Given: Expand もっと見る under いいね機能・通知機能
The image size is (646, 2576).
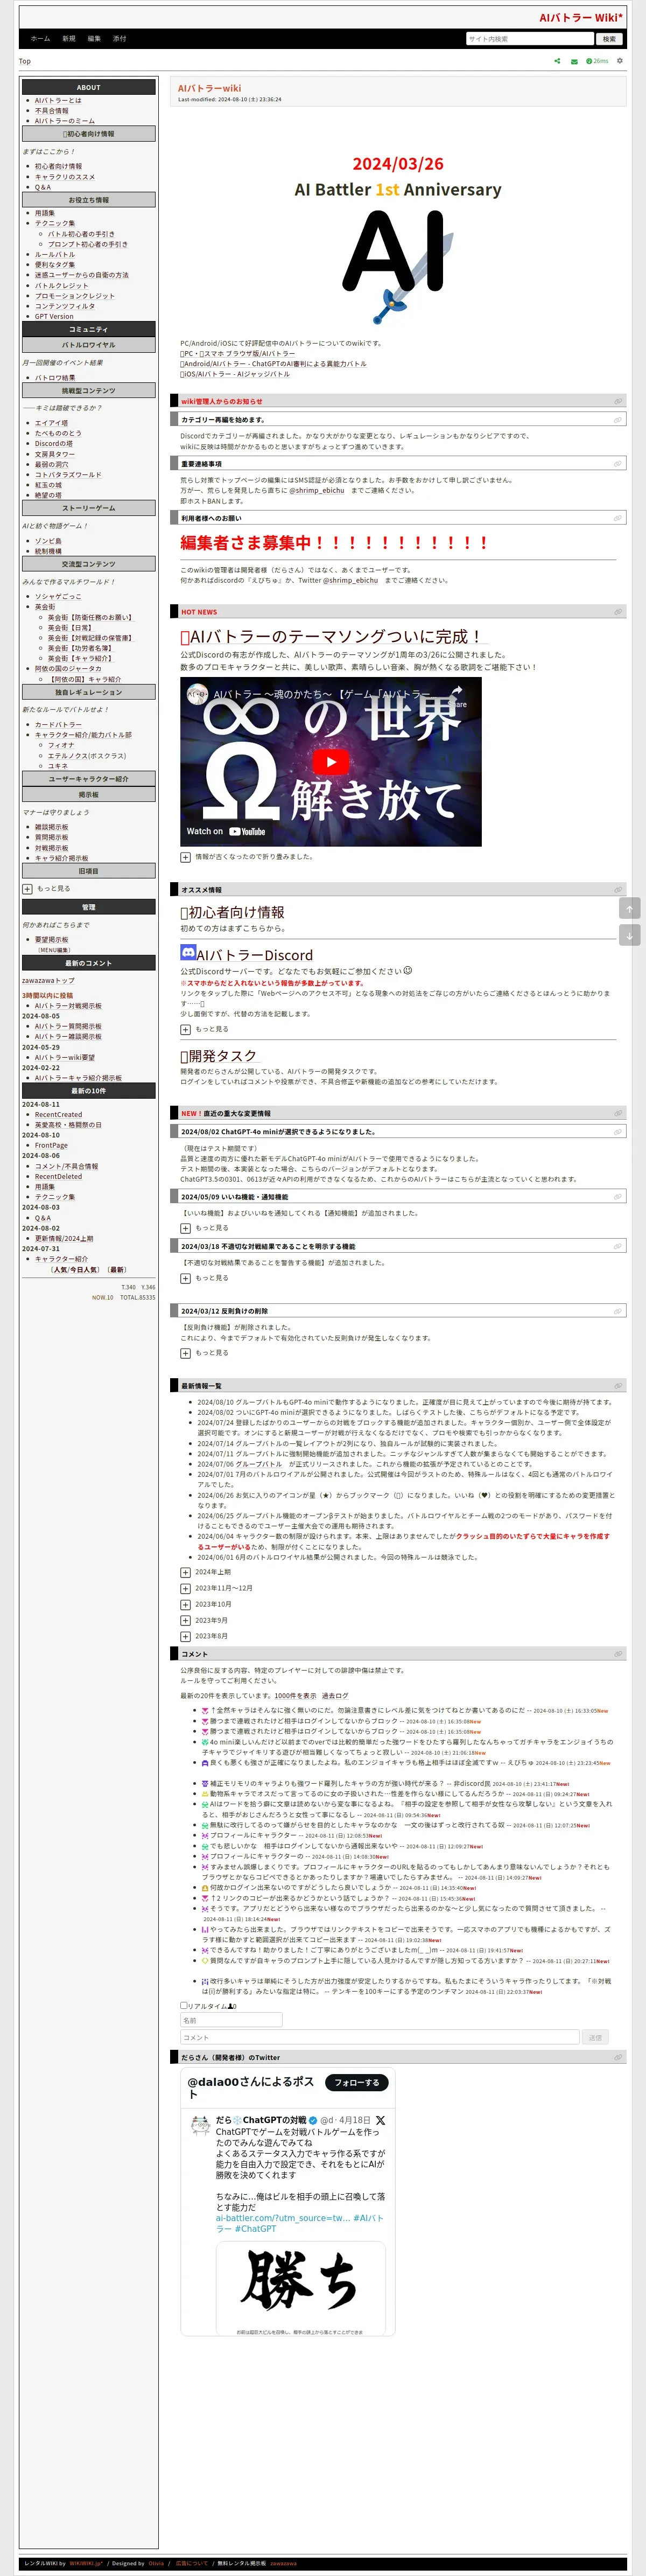Looking at the screenshot, I should [185, 1228].
